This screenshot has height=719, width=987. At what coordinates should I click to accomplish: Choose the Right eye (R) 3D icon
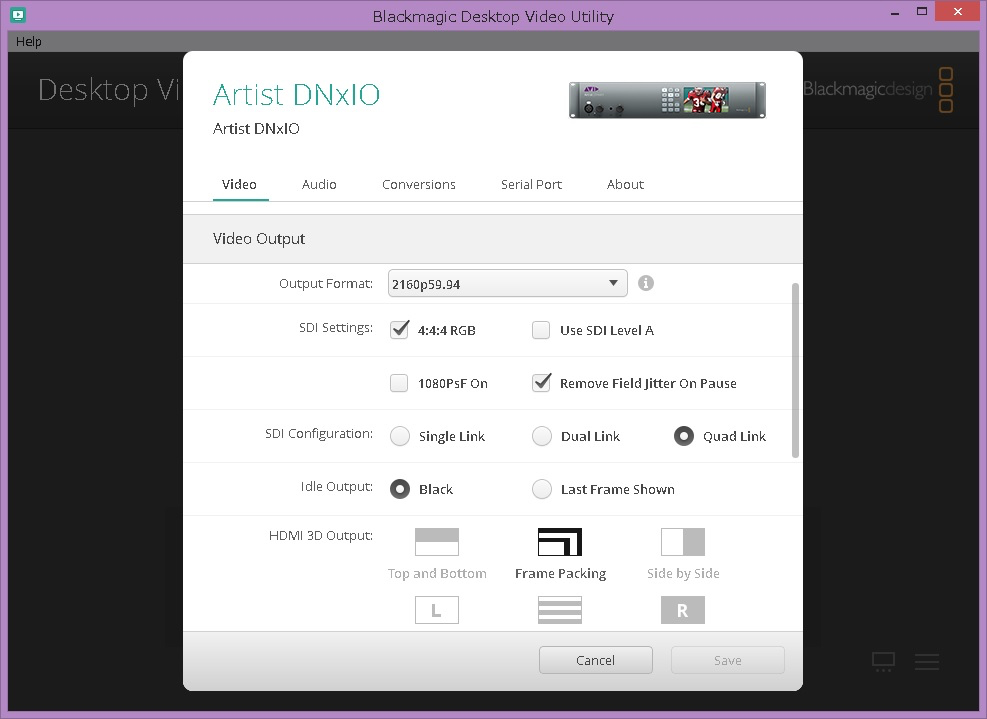tap(683, 610)
